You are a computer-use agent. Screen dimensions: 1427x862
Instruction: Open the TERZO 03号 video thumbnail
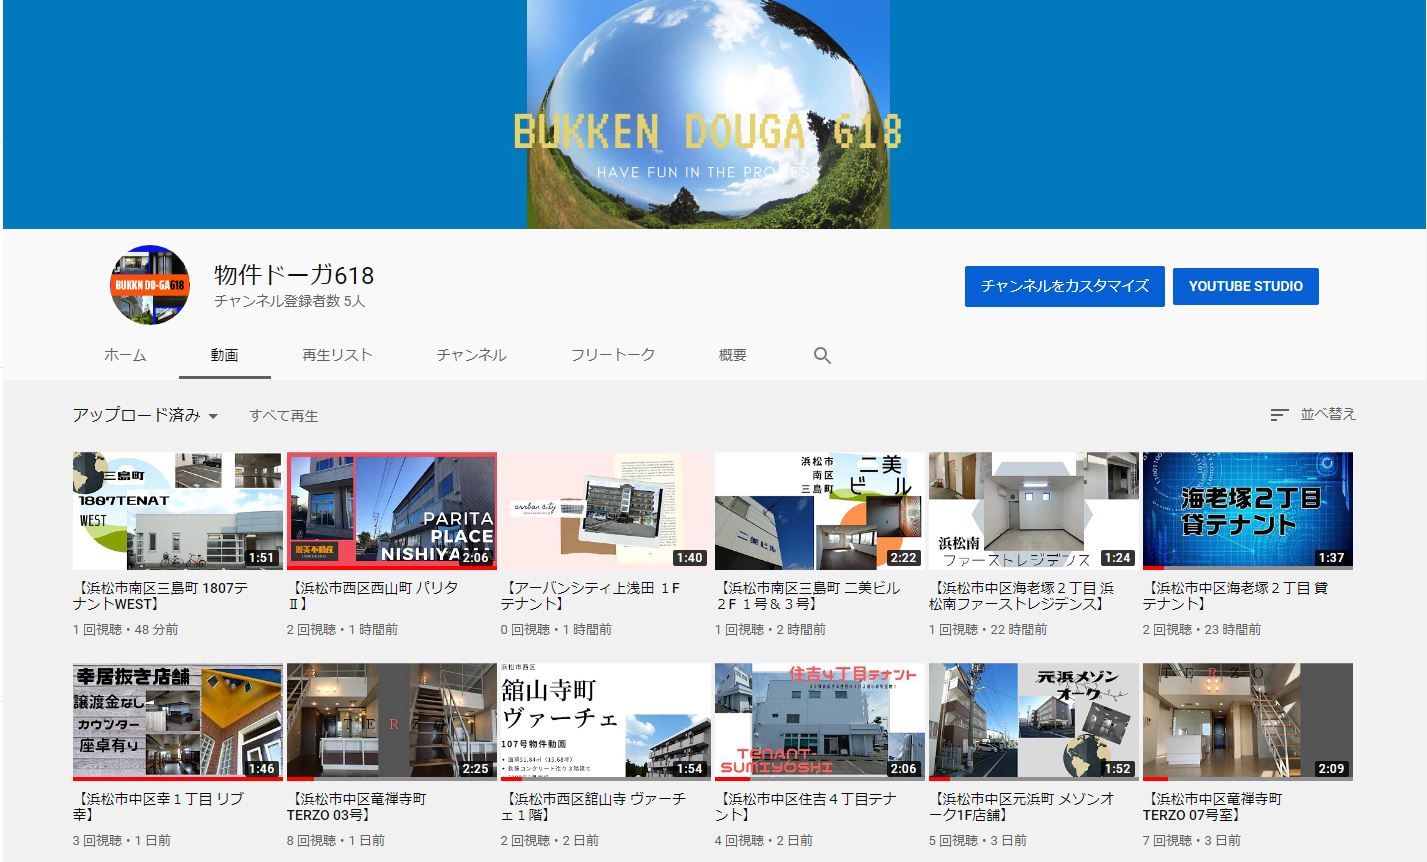click(391, 722)
